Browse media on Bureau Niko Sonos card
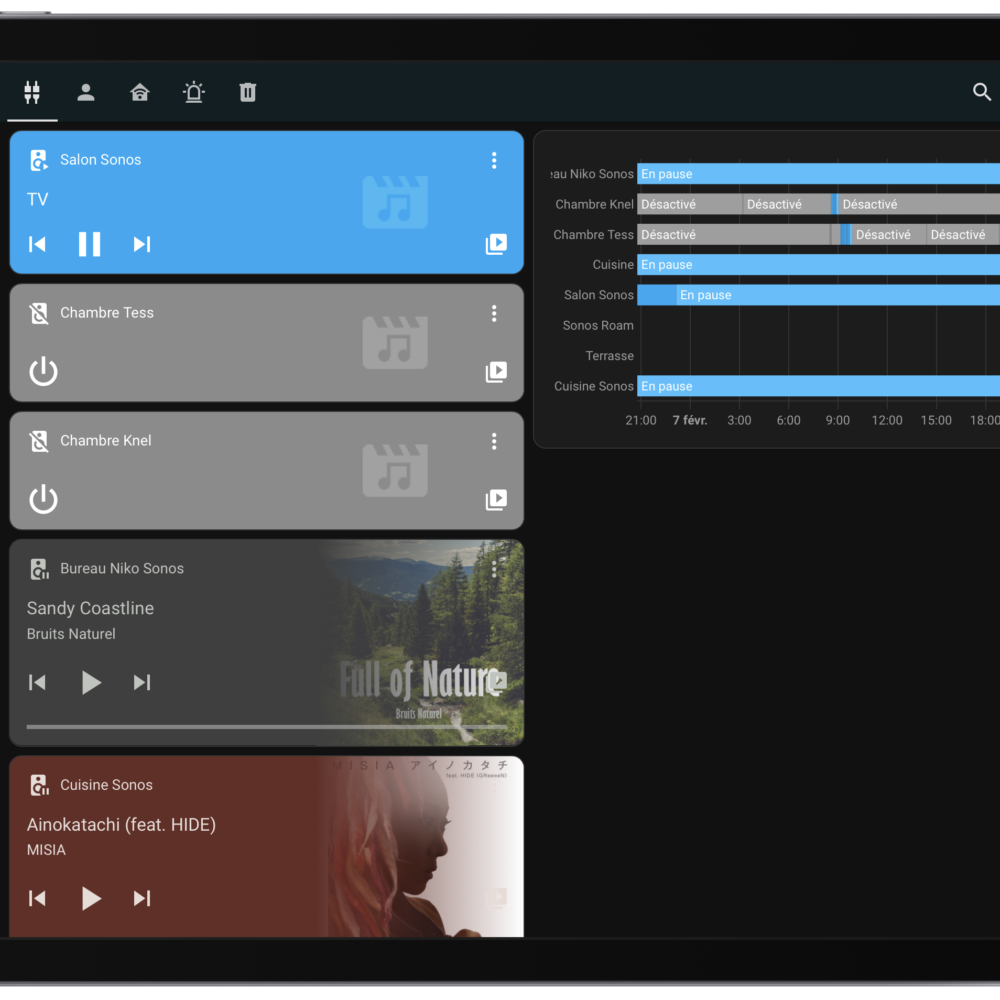Screen dimensions: 1000x1000 (496, 682)
